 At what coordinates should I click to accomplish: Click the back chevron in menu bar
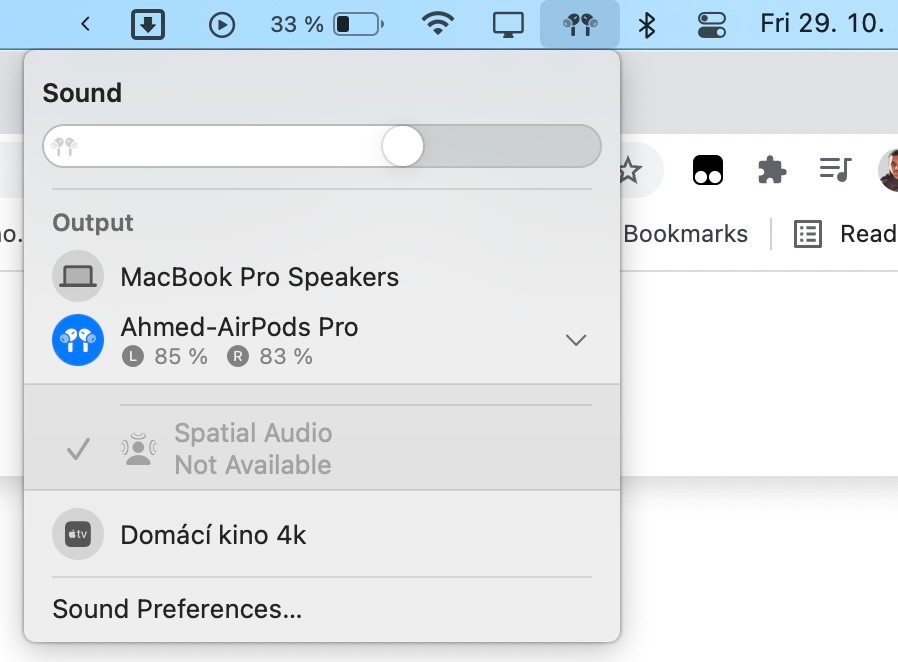click(85, 24)
